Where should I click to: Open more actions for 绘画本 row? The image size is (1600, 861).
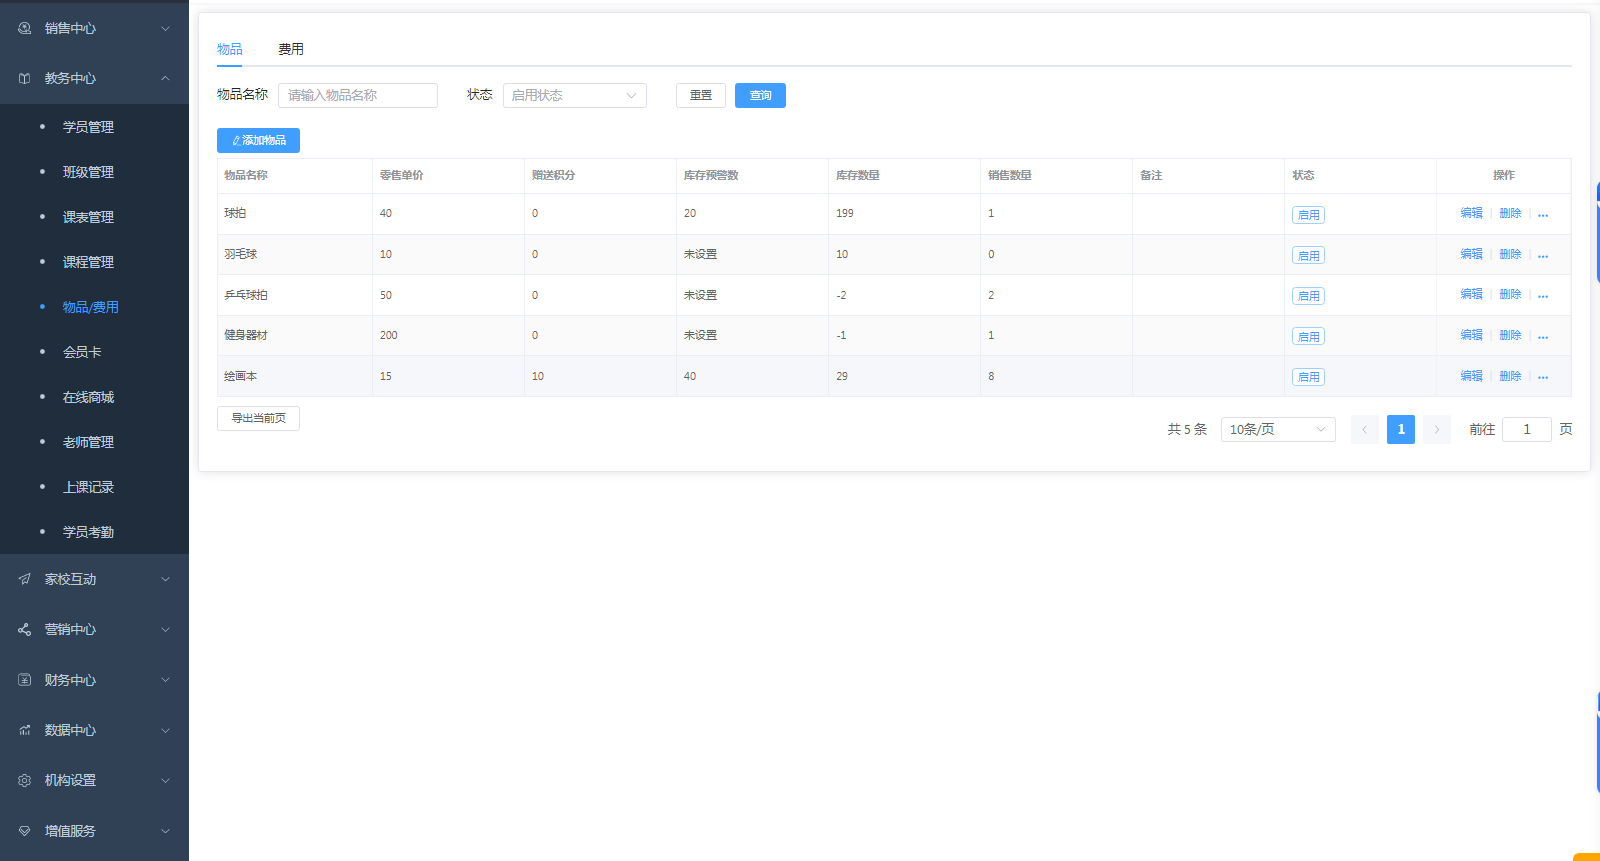pos(1543,377)
